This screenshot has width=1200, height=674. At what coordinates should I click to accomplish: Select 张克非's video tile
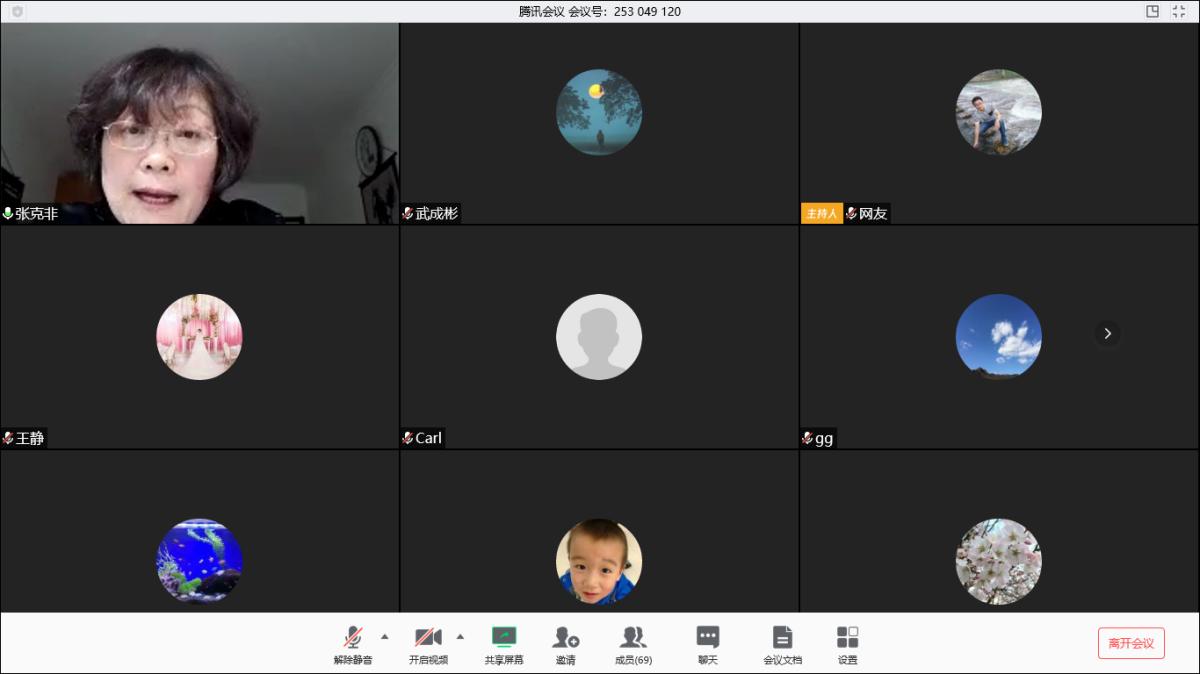click(200, 124)
